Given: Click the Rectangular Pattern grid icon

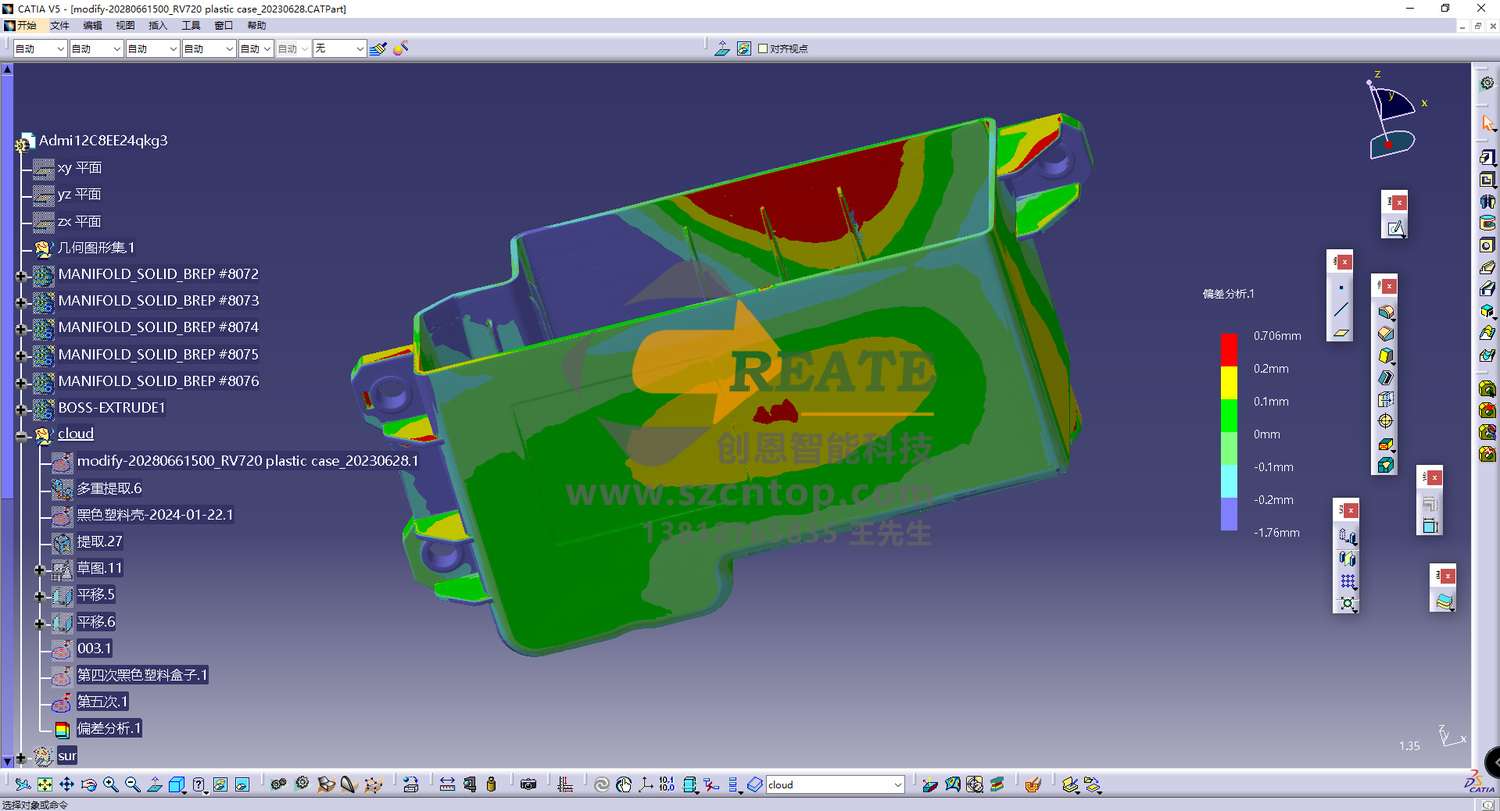Looking at the screenshot, I should tap(1348, 581).
